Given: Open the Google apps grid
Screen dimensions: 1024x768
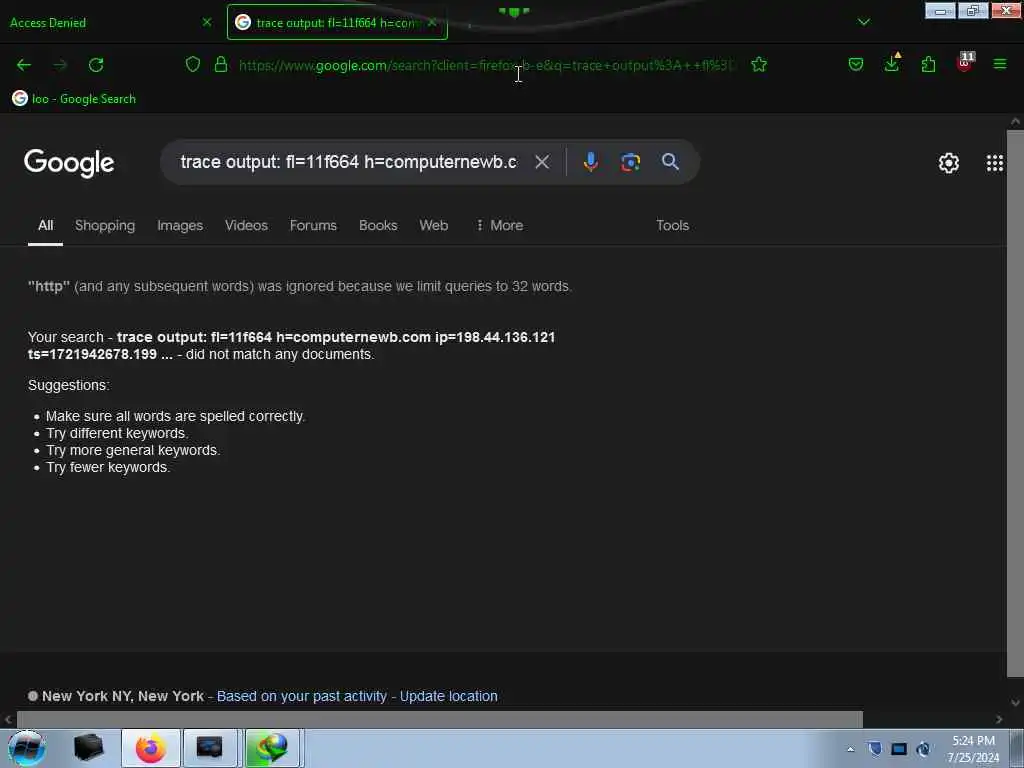Looking at the screenshot, I should click(995, 163).
